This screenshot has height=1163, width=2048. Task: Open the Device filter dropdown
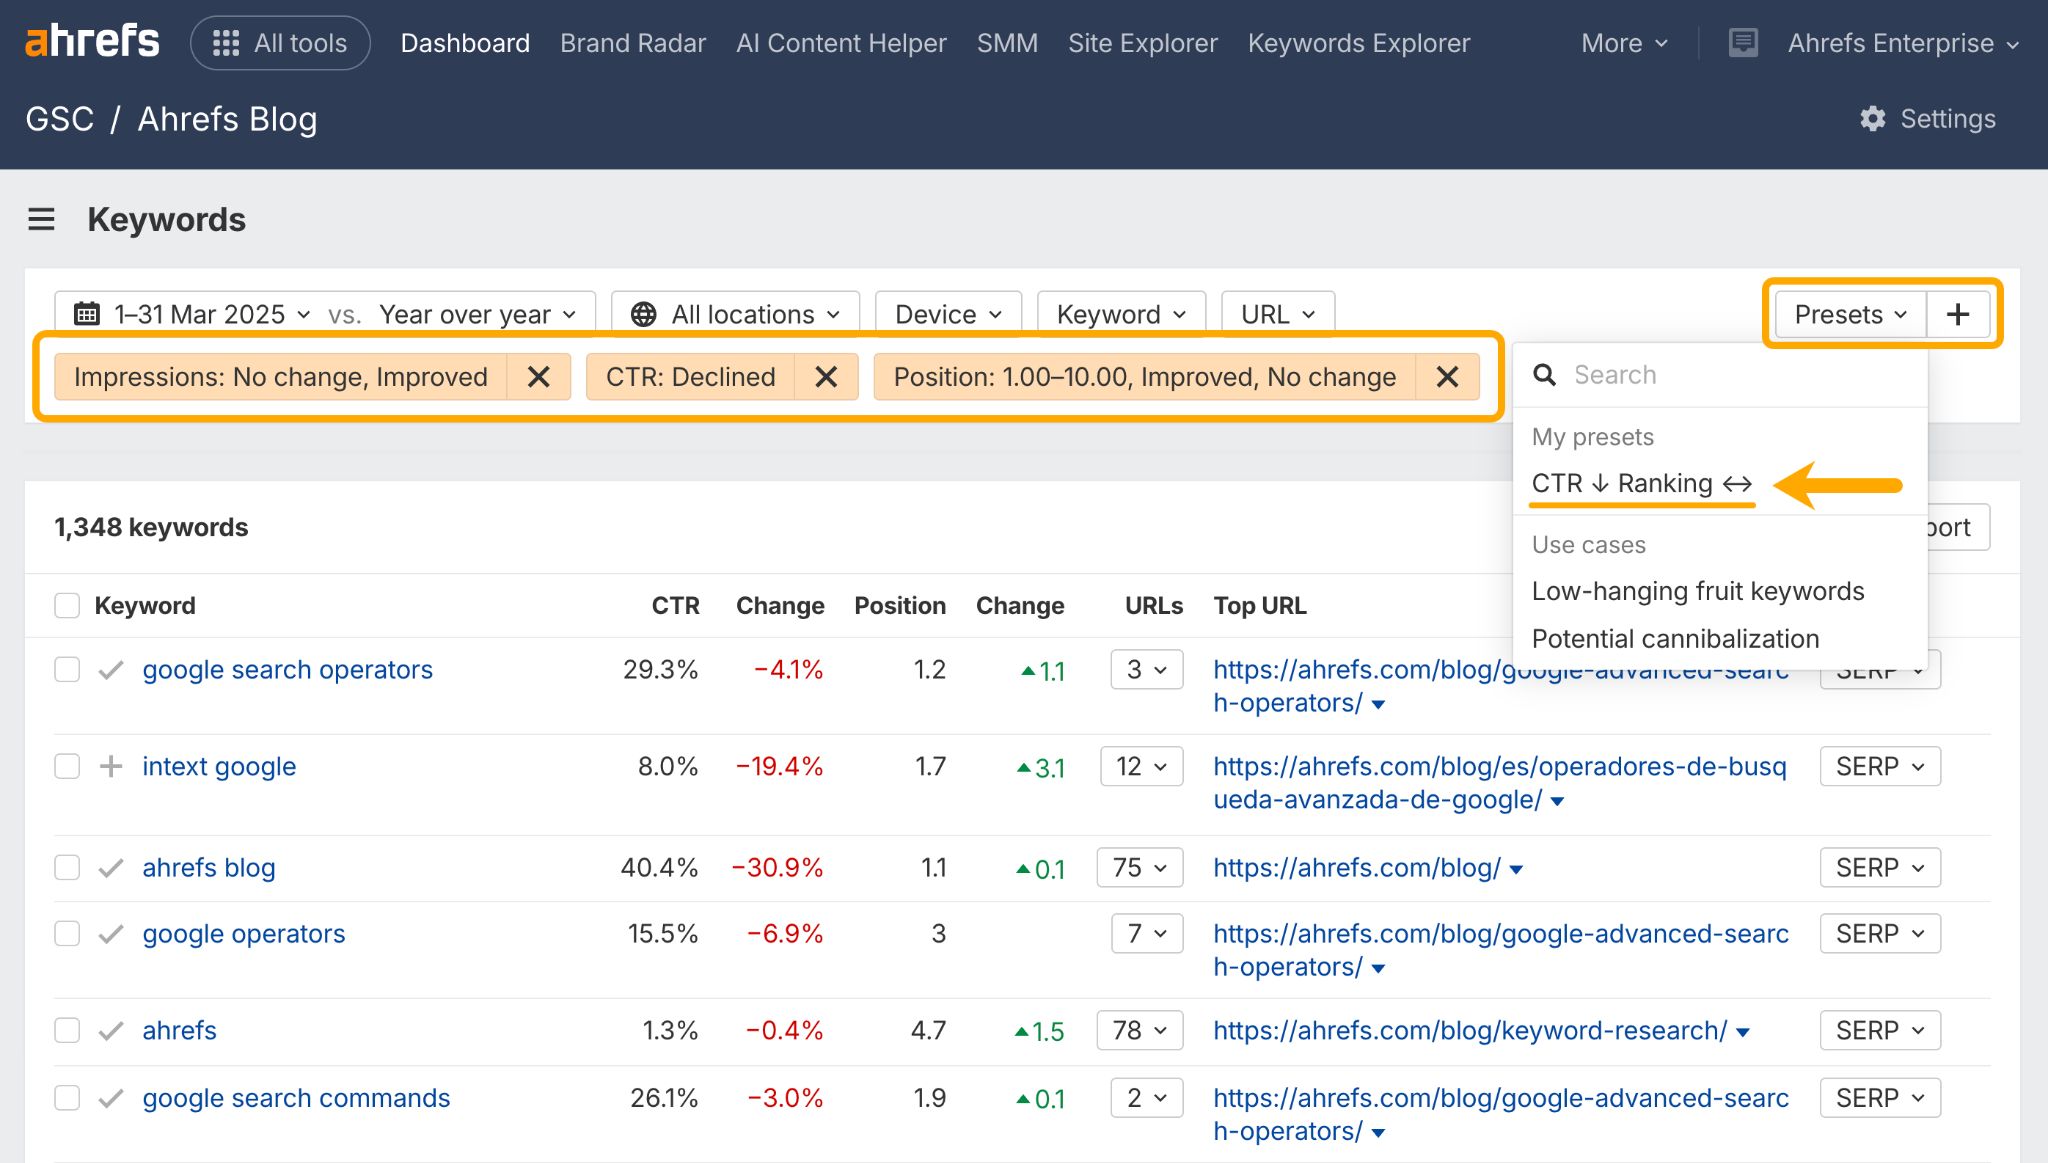click(946, 313)
